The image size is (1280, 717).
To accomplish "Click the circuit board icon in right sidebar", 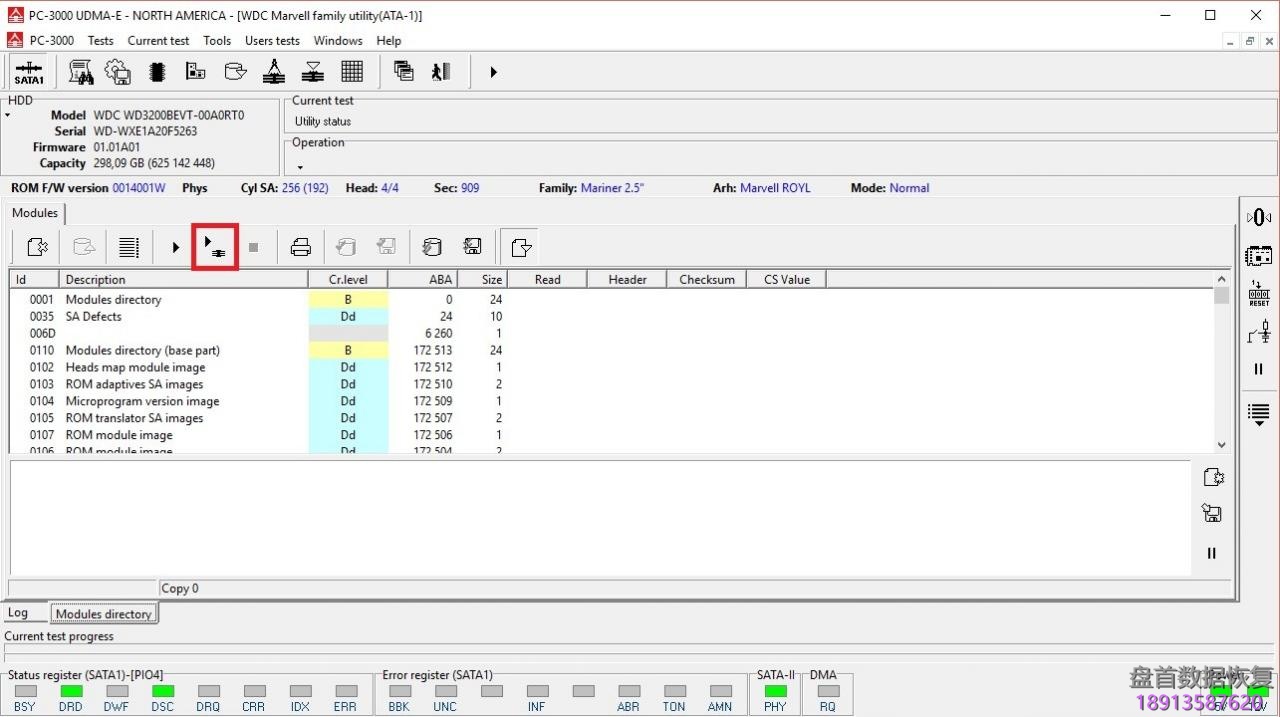I will point(1258,256).
